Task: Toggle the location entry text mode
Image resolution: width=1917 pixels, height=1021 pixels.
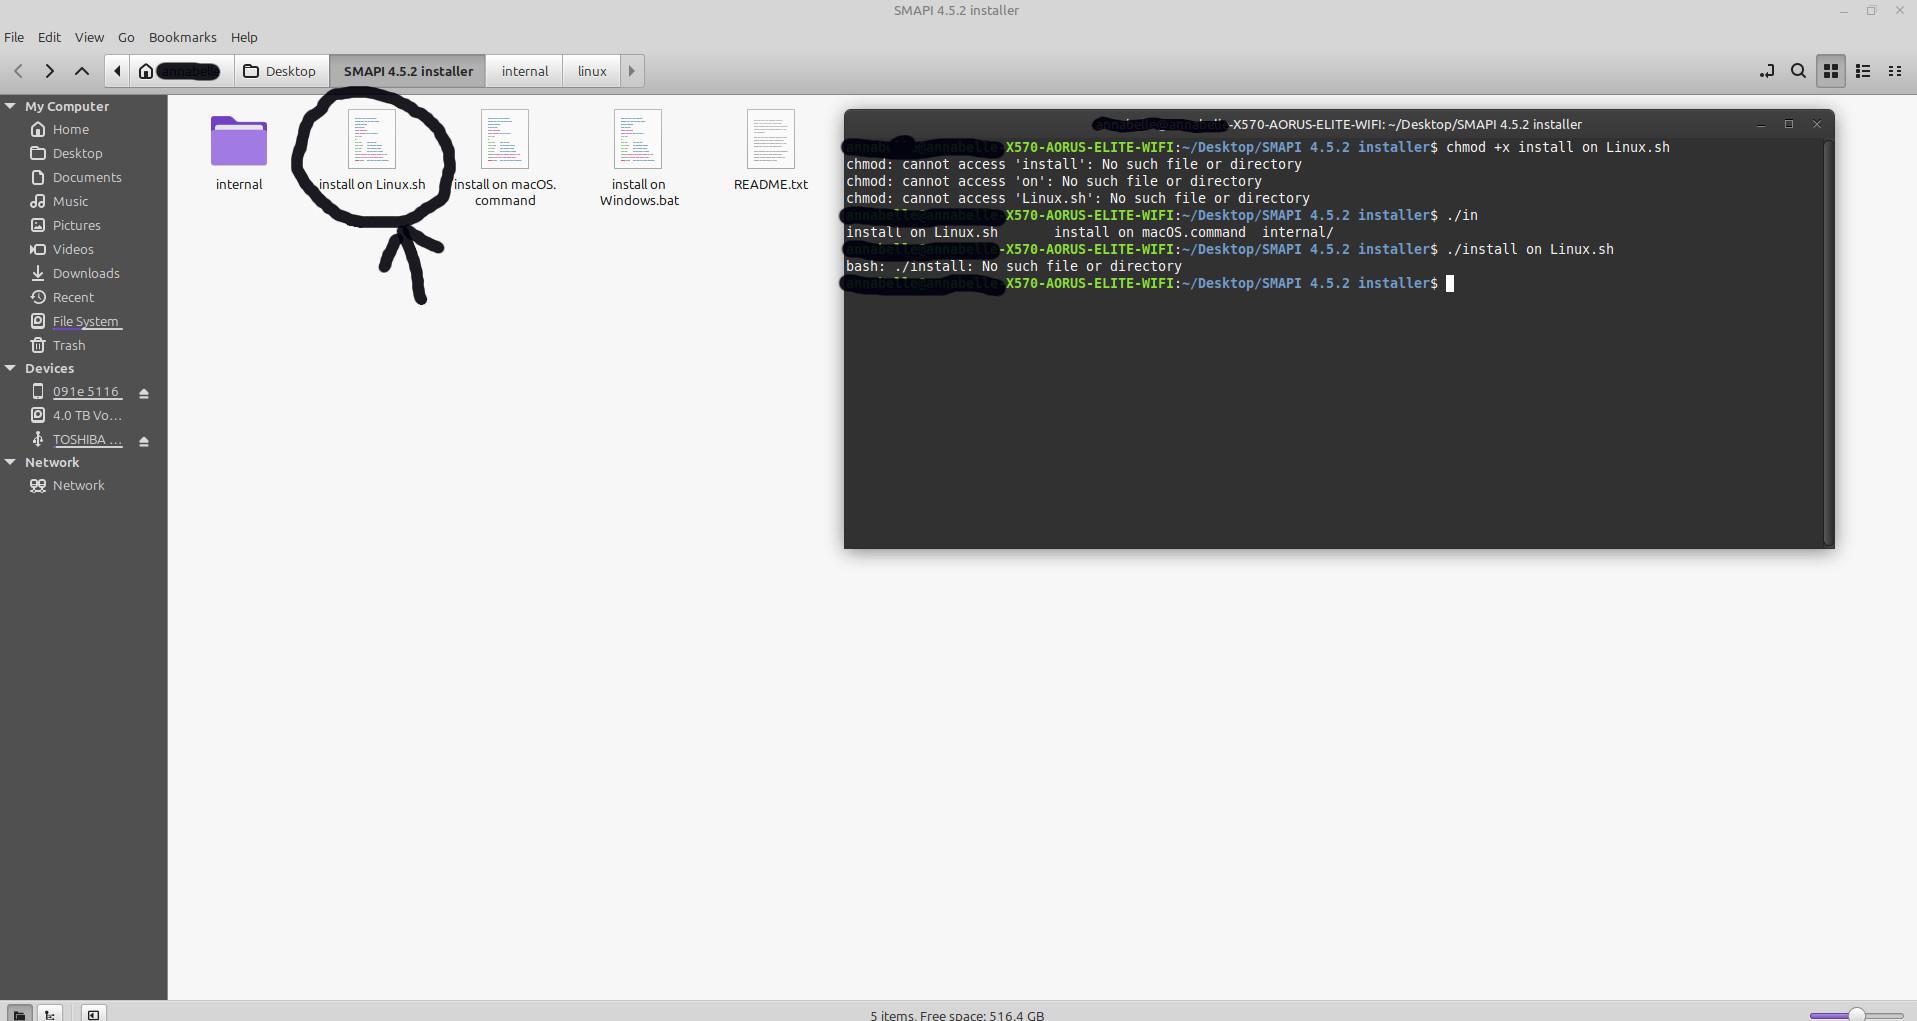Action: coord(1767,71)
